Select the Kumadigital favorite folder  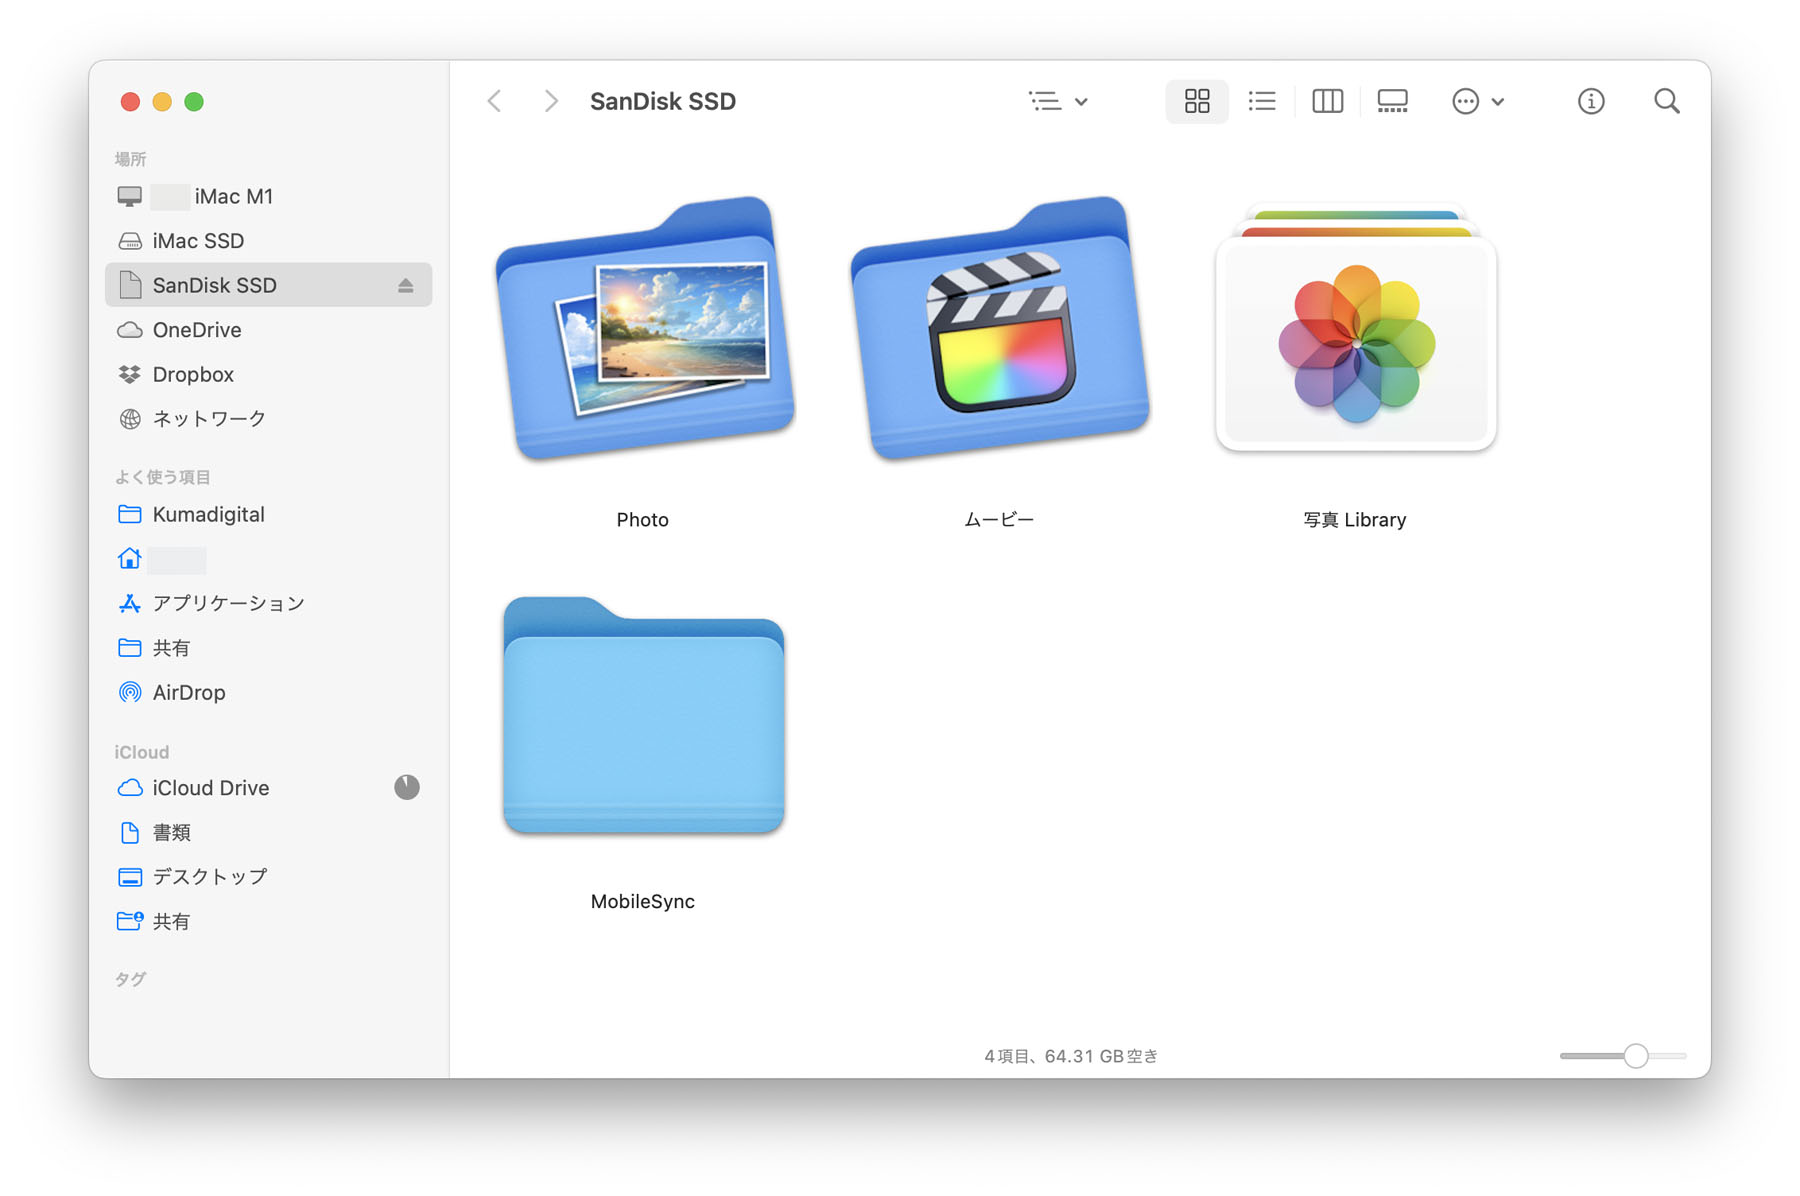click(x=208, y=514)
